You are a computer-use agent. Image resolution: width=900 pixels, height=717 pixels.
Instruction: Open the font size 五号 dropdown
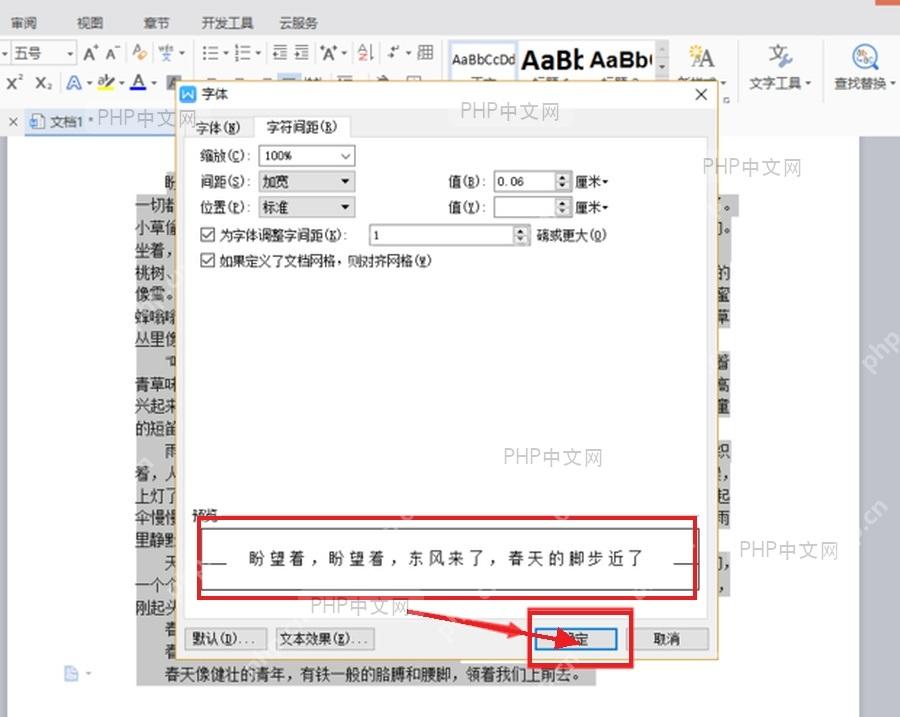click(71, 53)
